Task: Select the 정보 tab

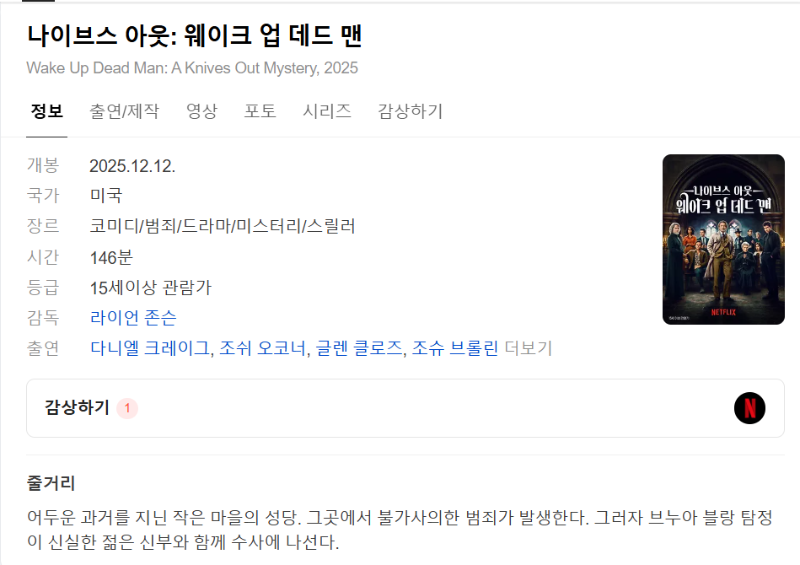Action: (47, 111)
